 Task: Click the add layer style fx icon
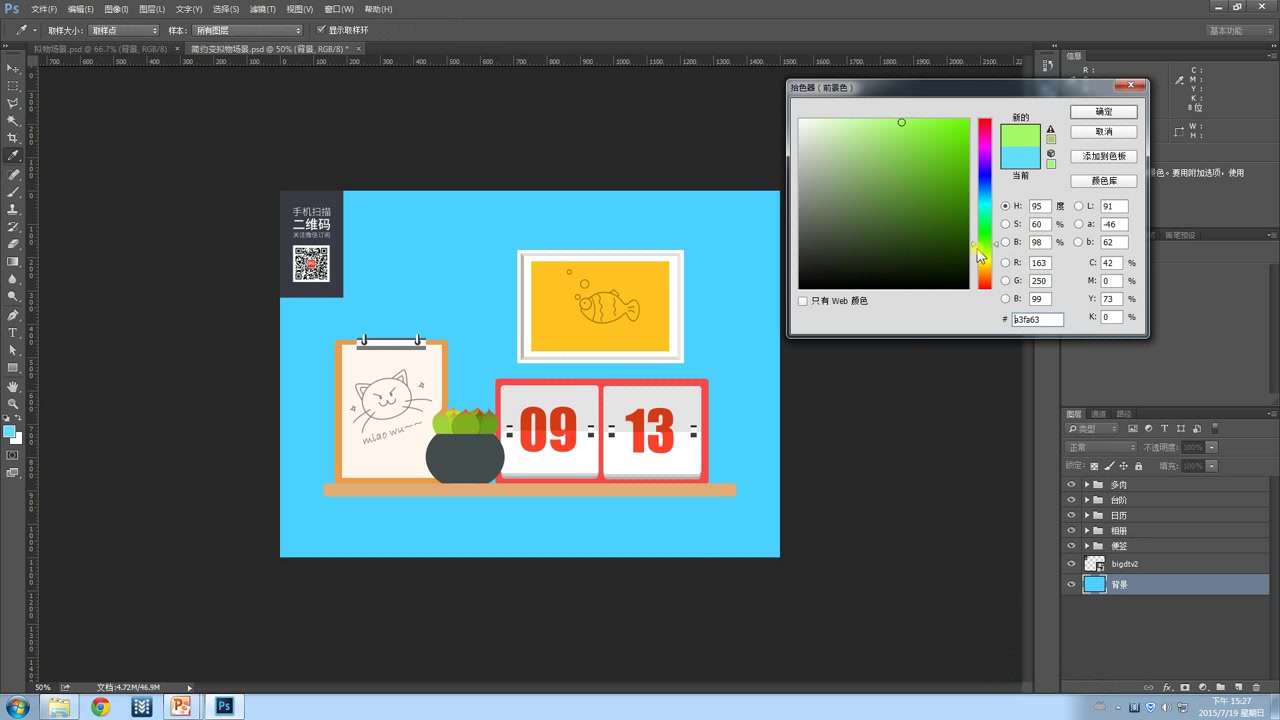pos(1167,688)
